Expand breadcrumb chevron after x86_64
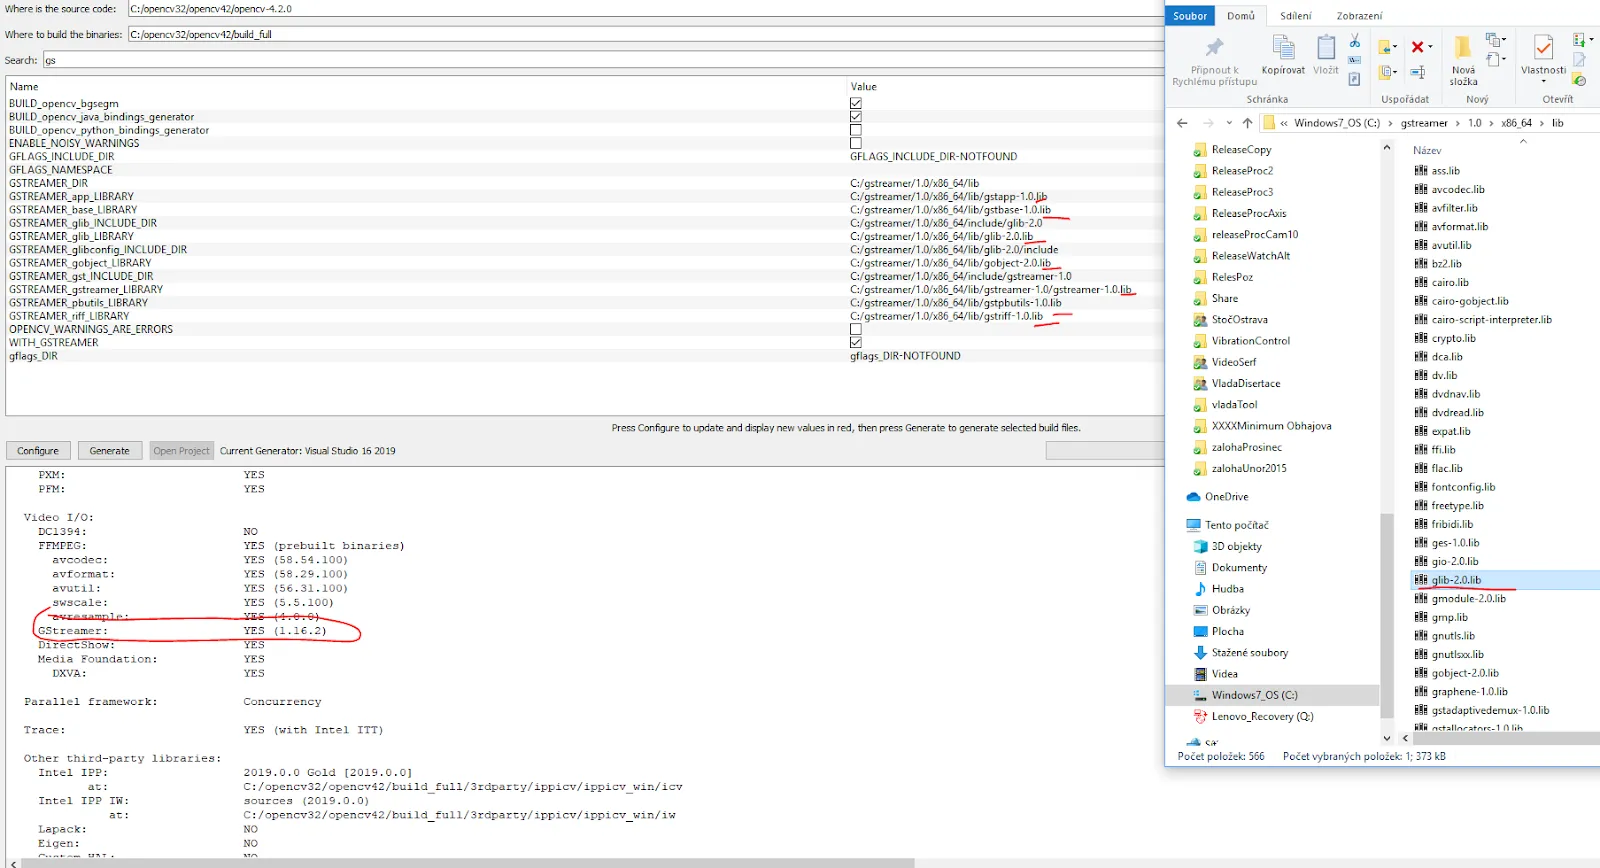 point(1542,123)
